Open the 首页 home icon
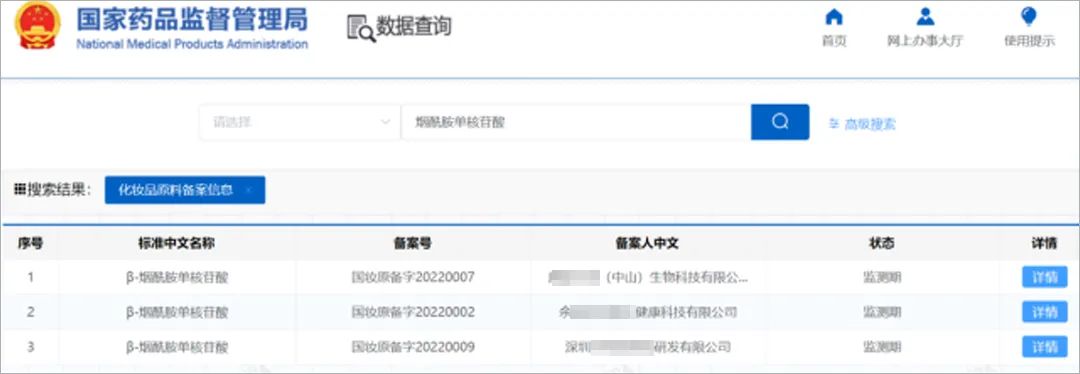1080x374 pixels. [x=834, y=17]
